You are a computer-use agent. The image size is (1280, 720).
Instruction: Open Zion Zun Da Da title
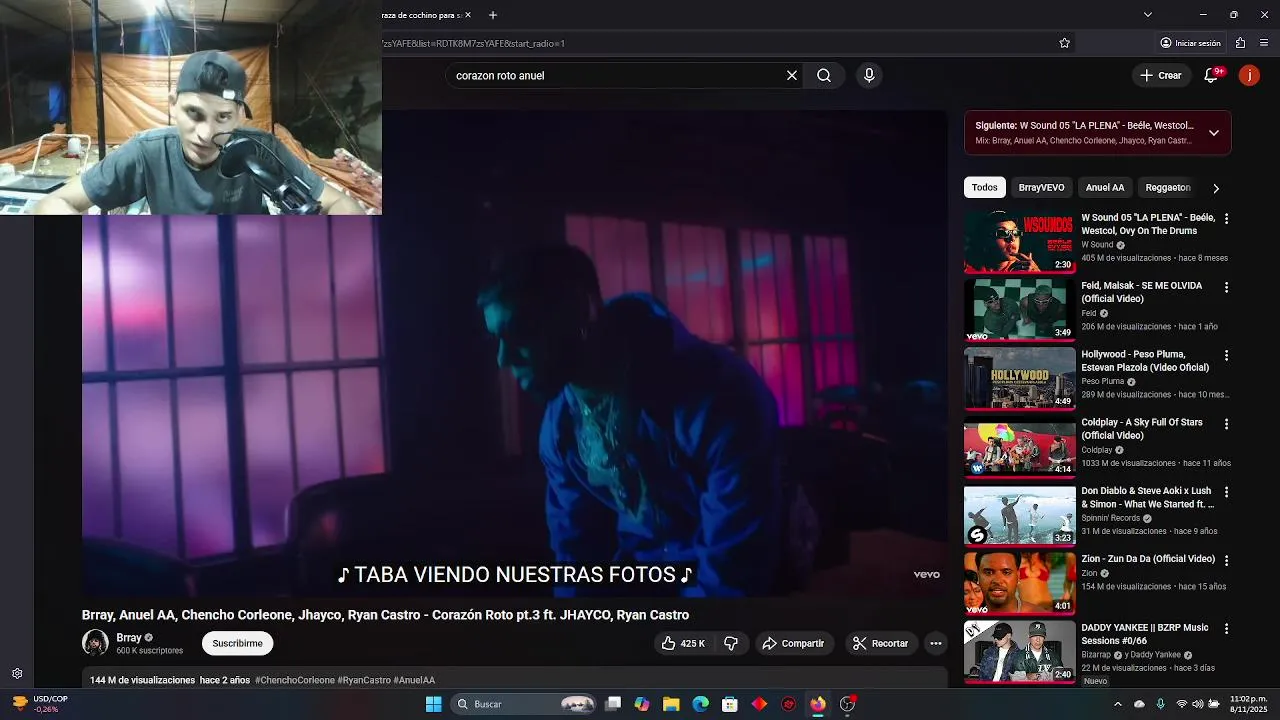[1148, 559]
